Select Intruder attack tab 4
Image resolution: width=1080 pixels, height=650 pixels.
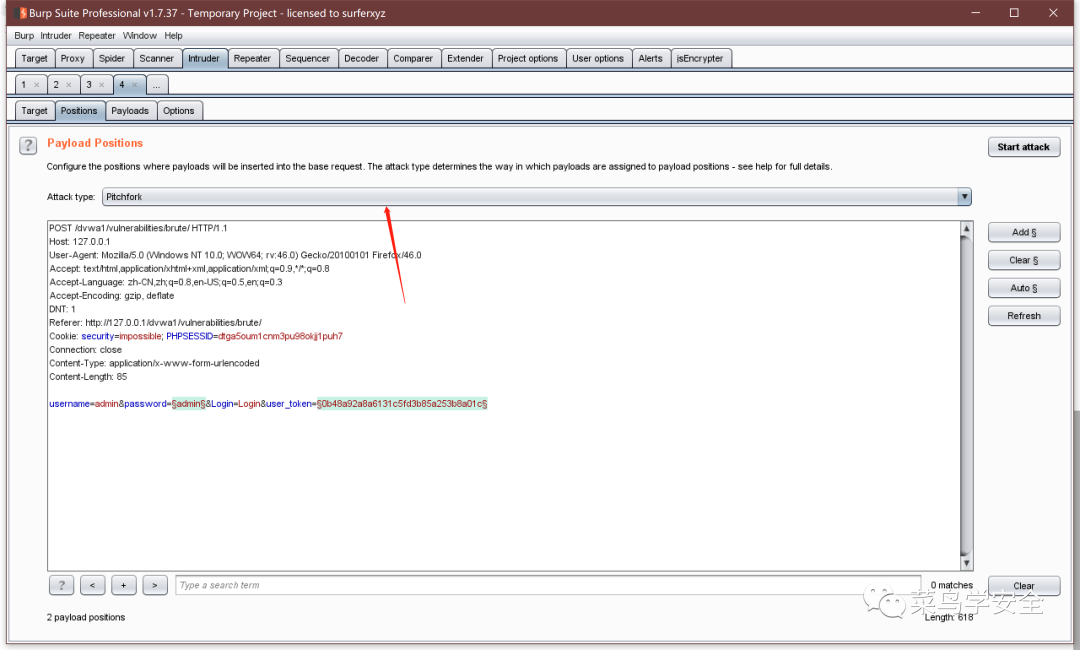coord(122,85)
